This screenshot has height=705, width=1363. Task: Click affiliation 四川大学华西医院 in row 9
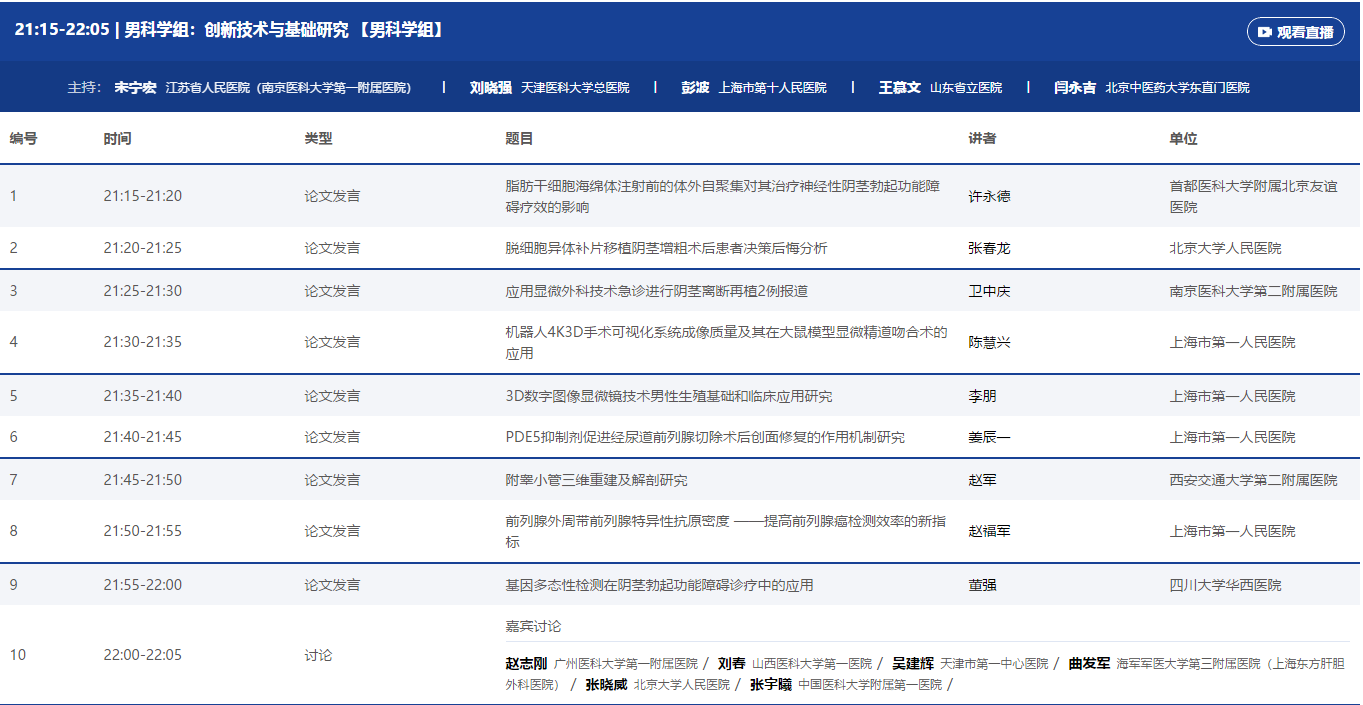tap(1225, 585)
